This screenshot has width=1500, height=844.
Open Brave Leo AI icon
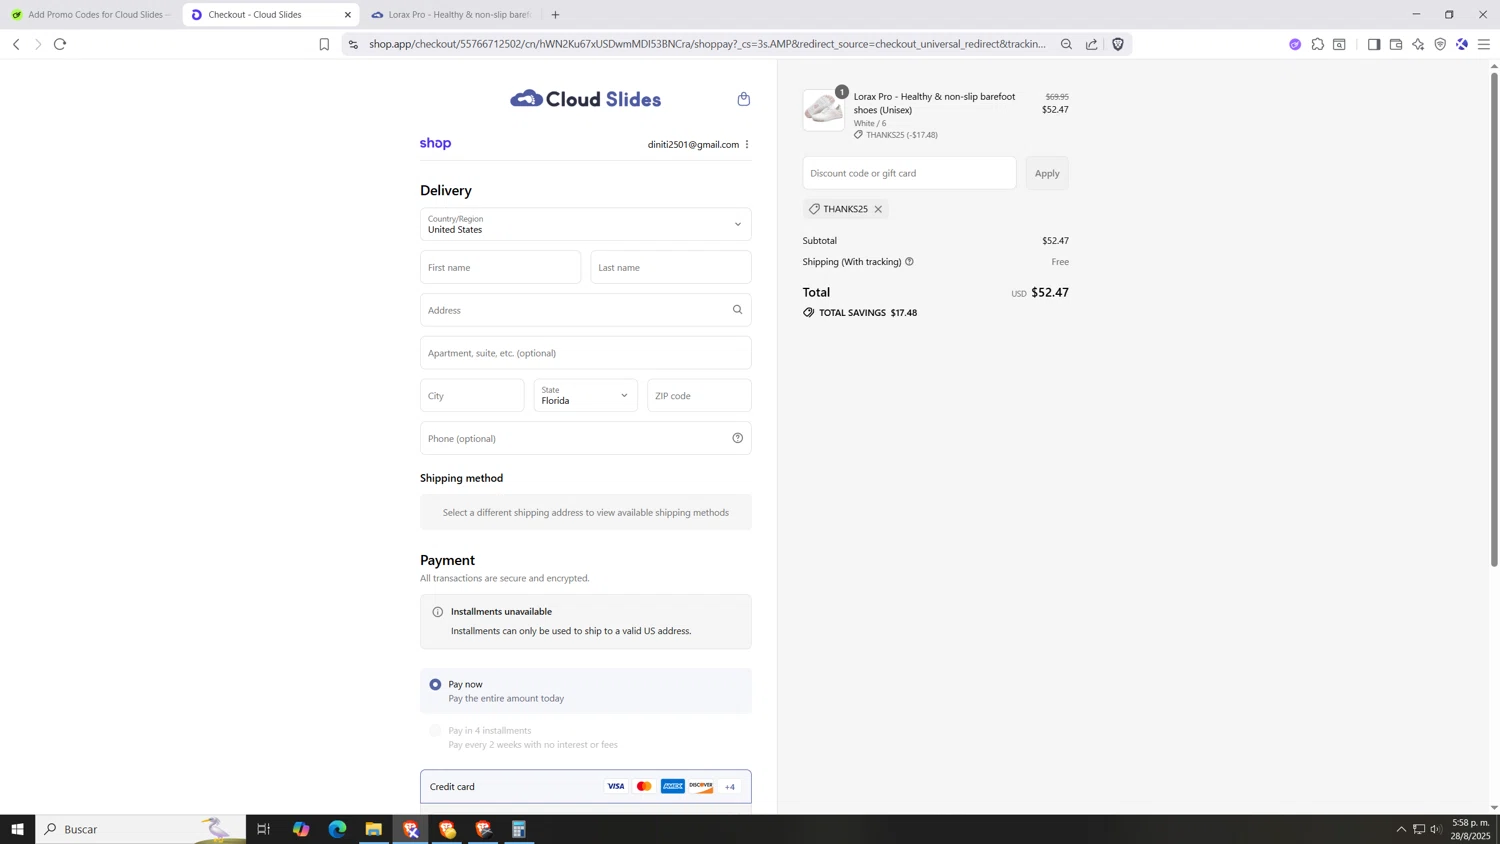click(1418, 44)
